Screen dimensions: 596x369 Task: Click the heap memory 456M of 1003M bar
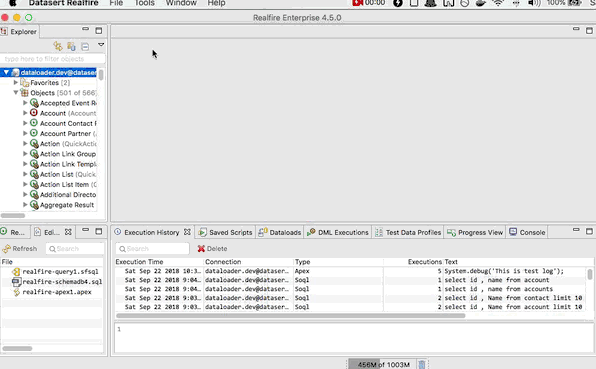[x=383, y=364]
